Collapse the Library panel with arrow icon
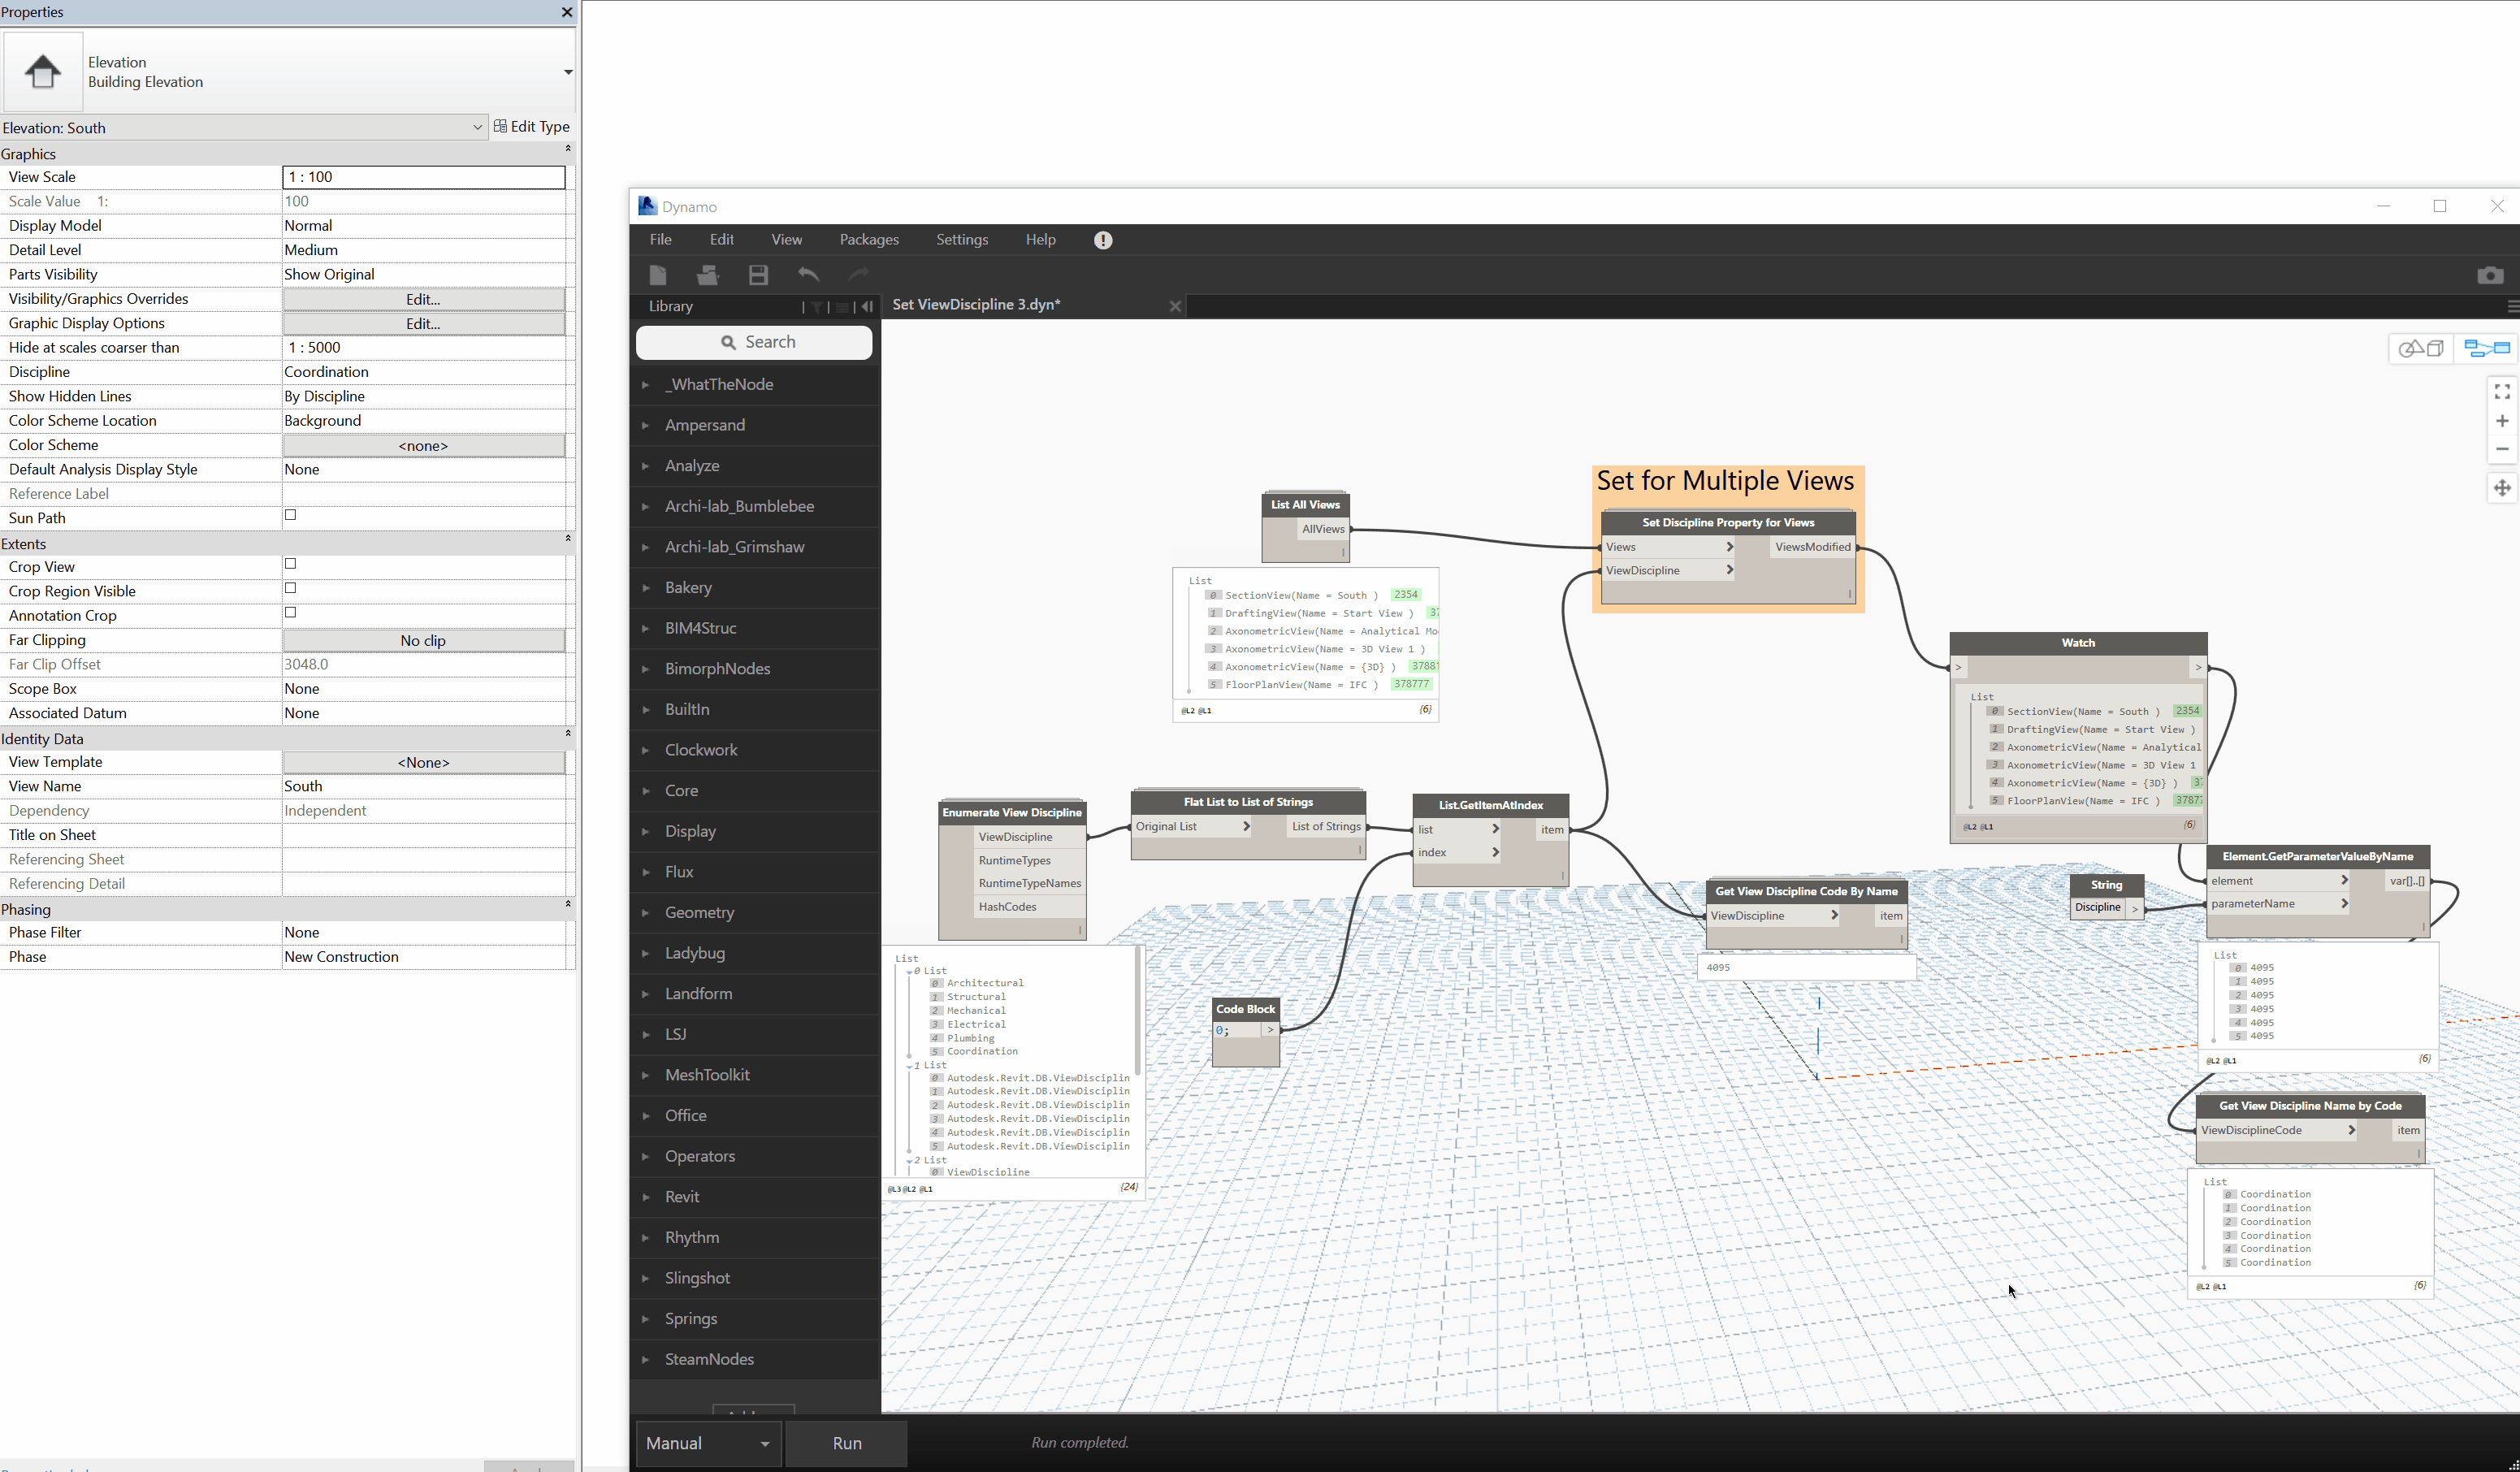Screen dimensions: 2520x1472 (867, 307)
